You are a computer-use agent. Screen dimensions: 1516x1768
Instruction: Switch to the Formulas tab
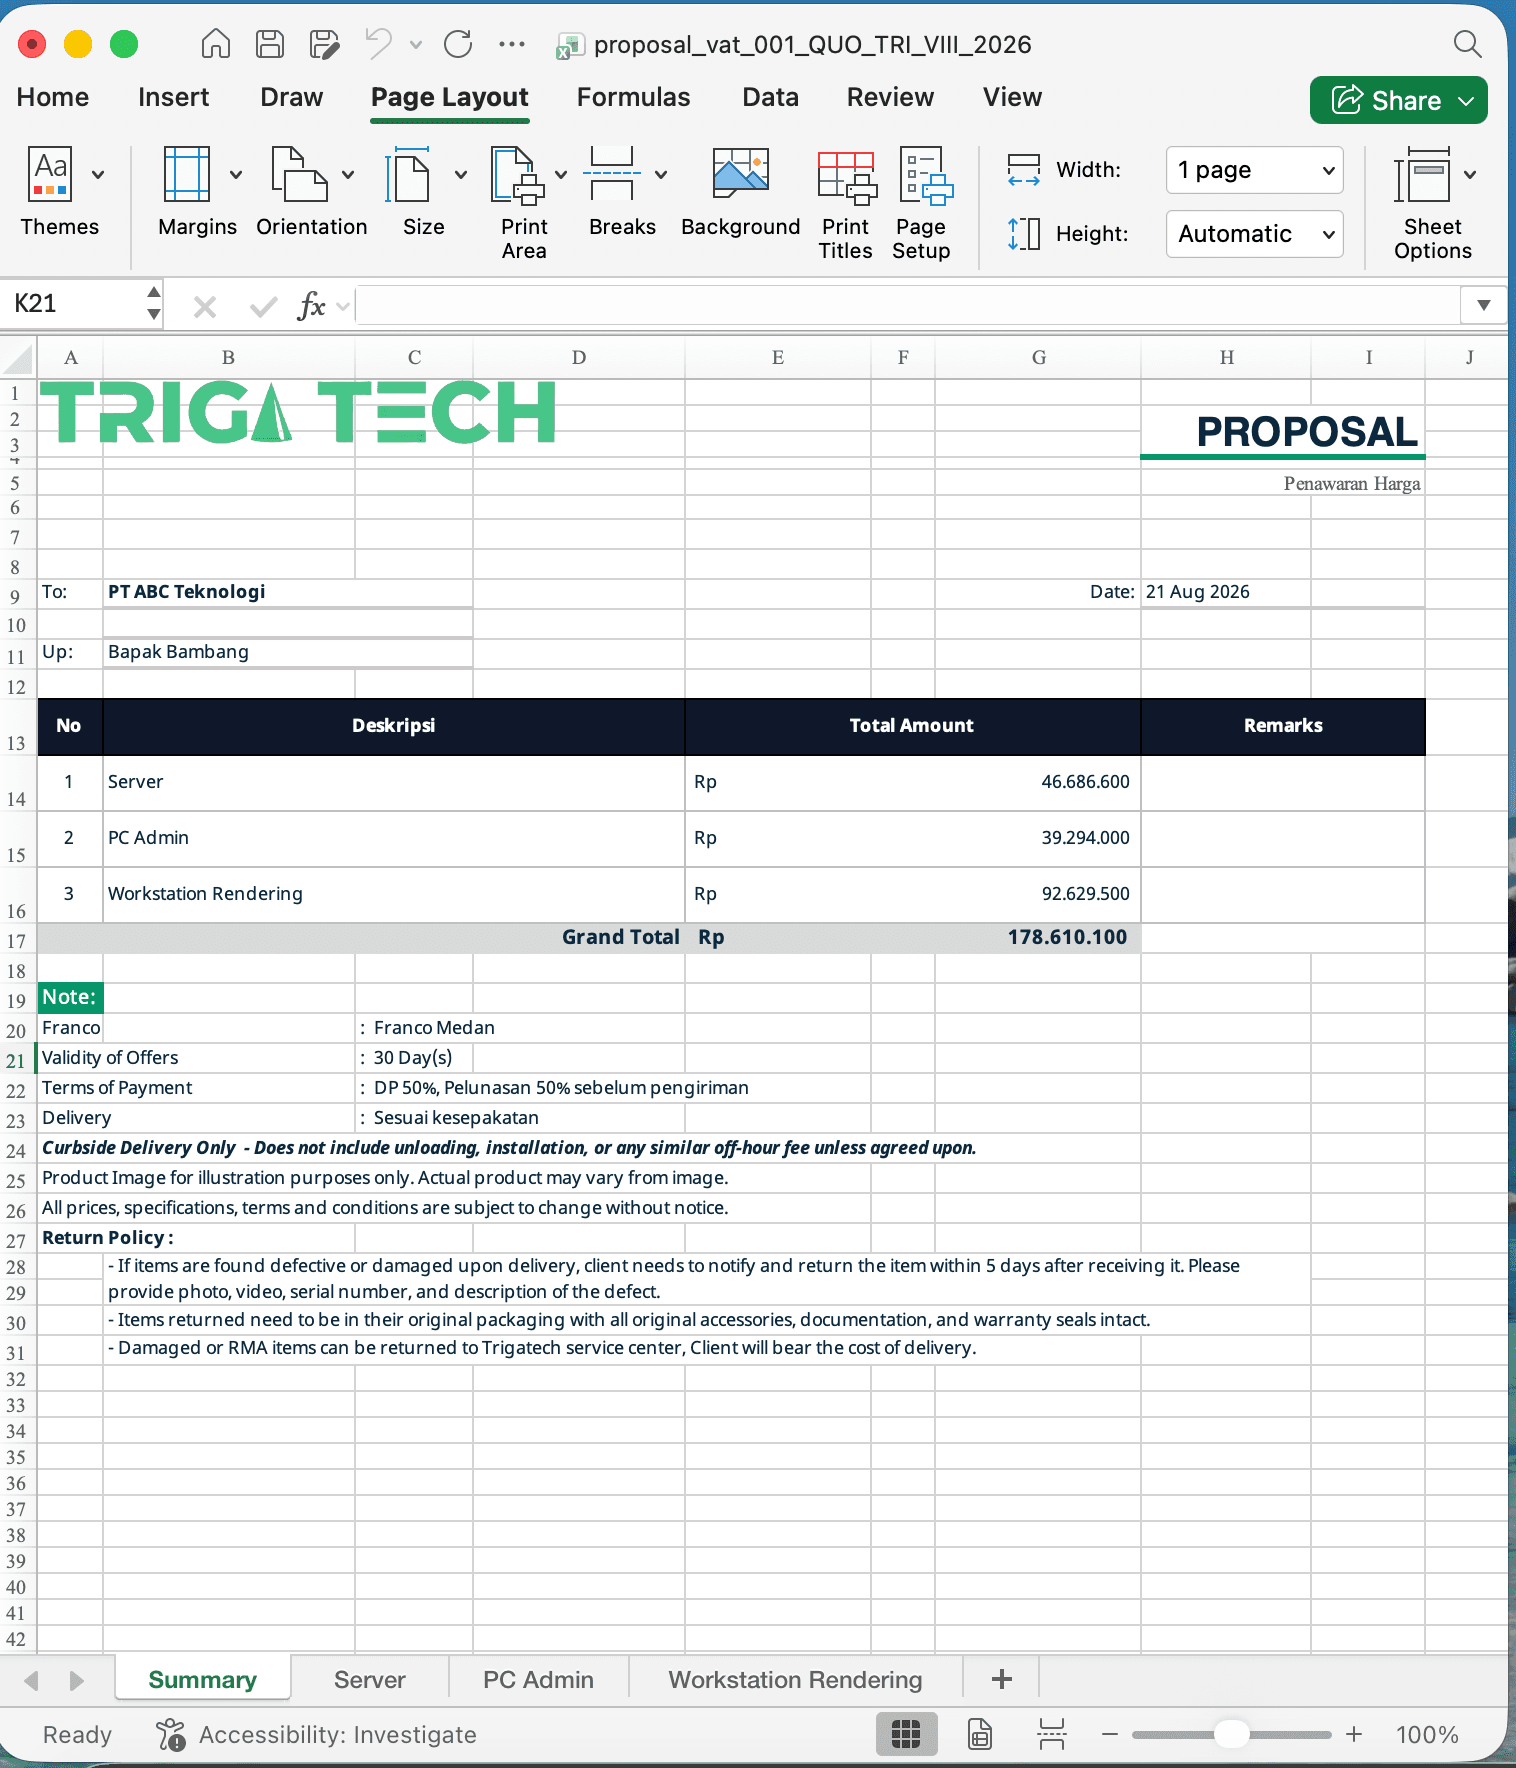pyautogui.click(x=634, y=97)
